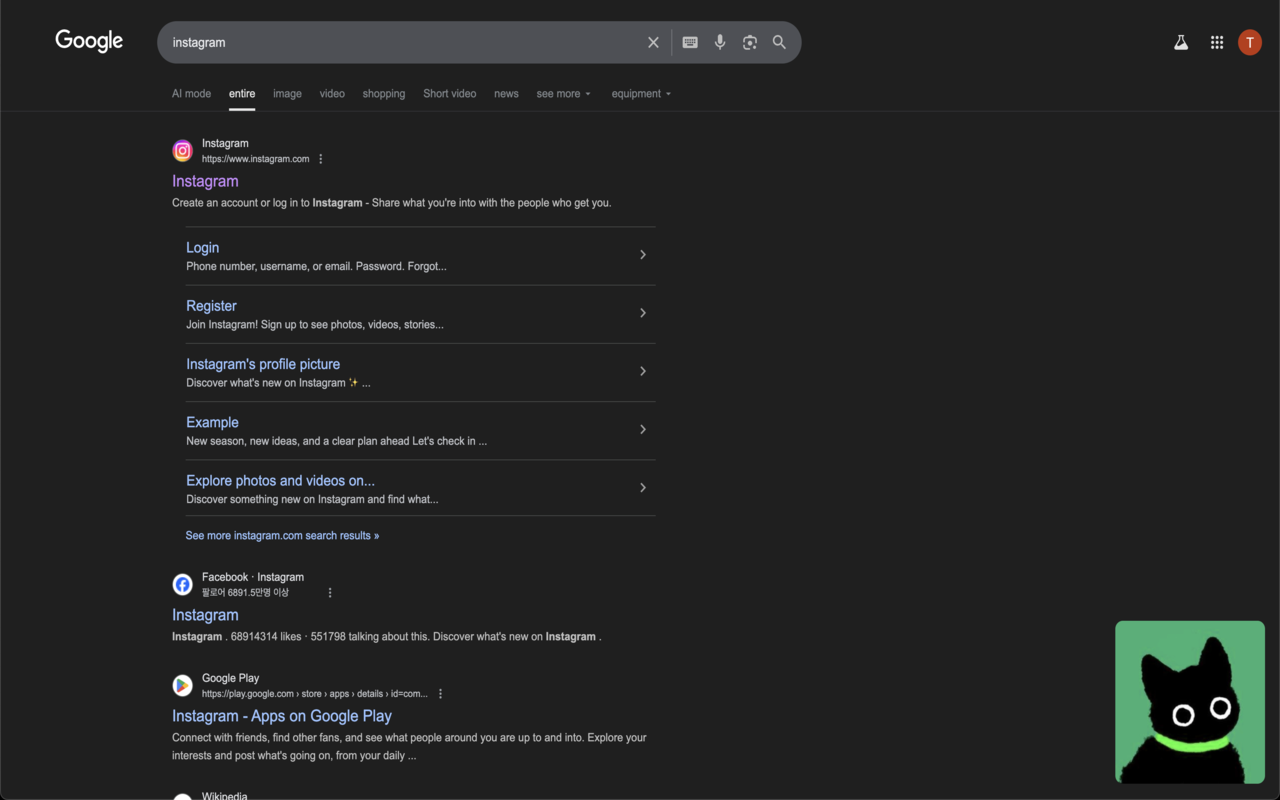Open the shopping results tab
The width and height of the screenshot is (1280, 800).
click(x=384, y=94)
